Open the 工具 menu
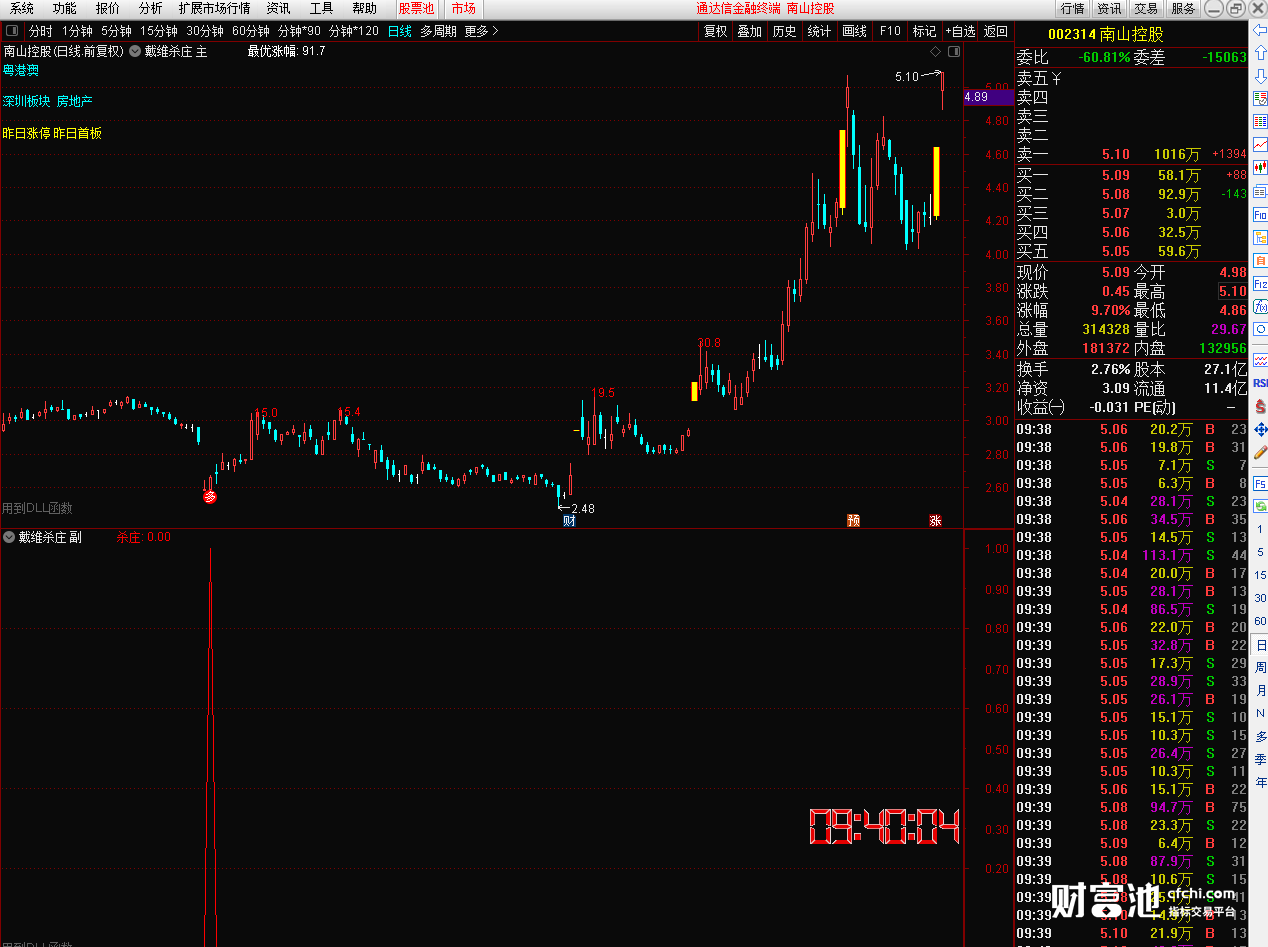The image size is (1268, 947). [x=321, y=8]
